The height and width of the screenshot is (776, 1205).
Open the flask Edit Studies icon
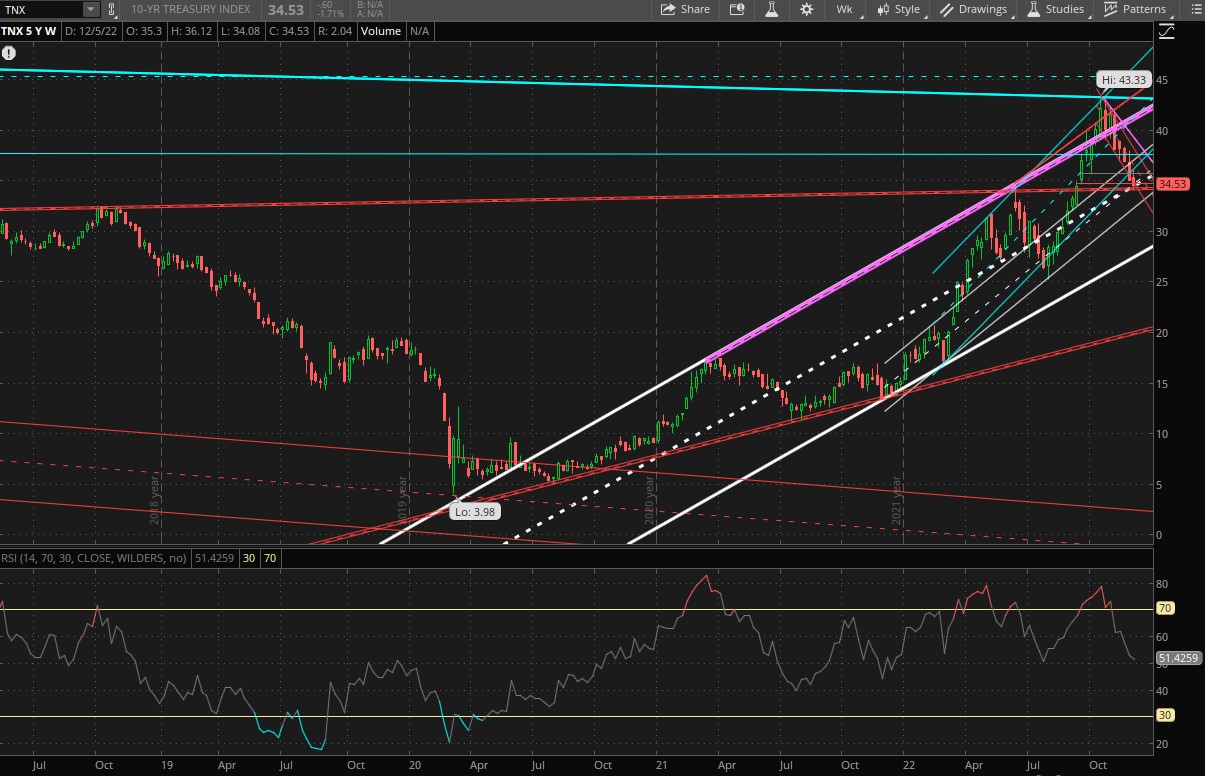(771, 9)
